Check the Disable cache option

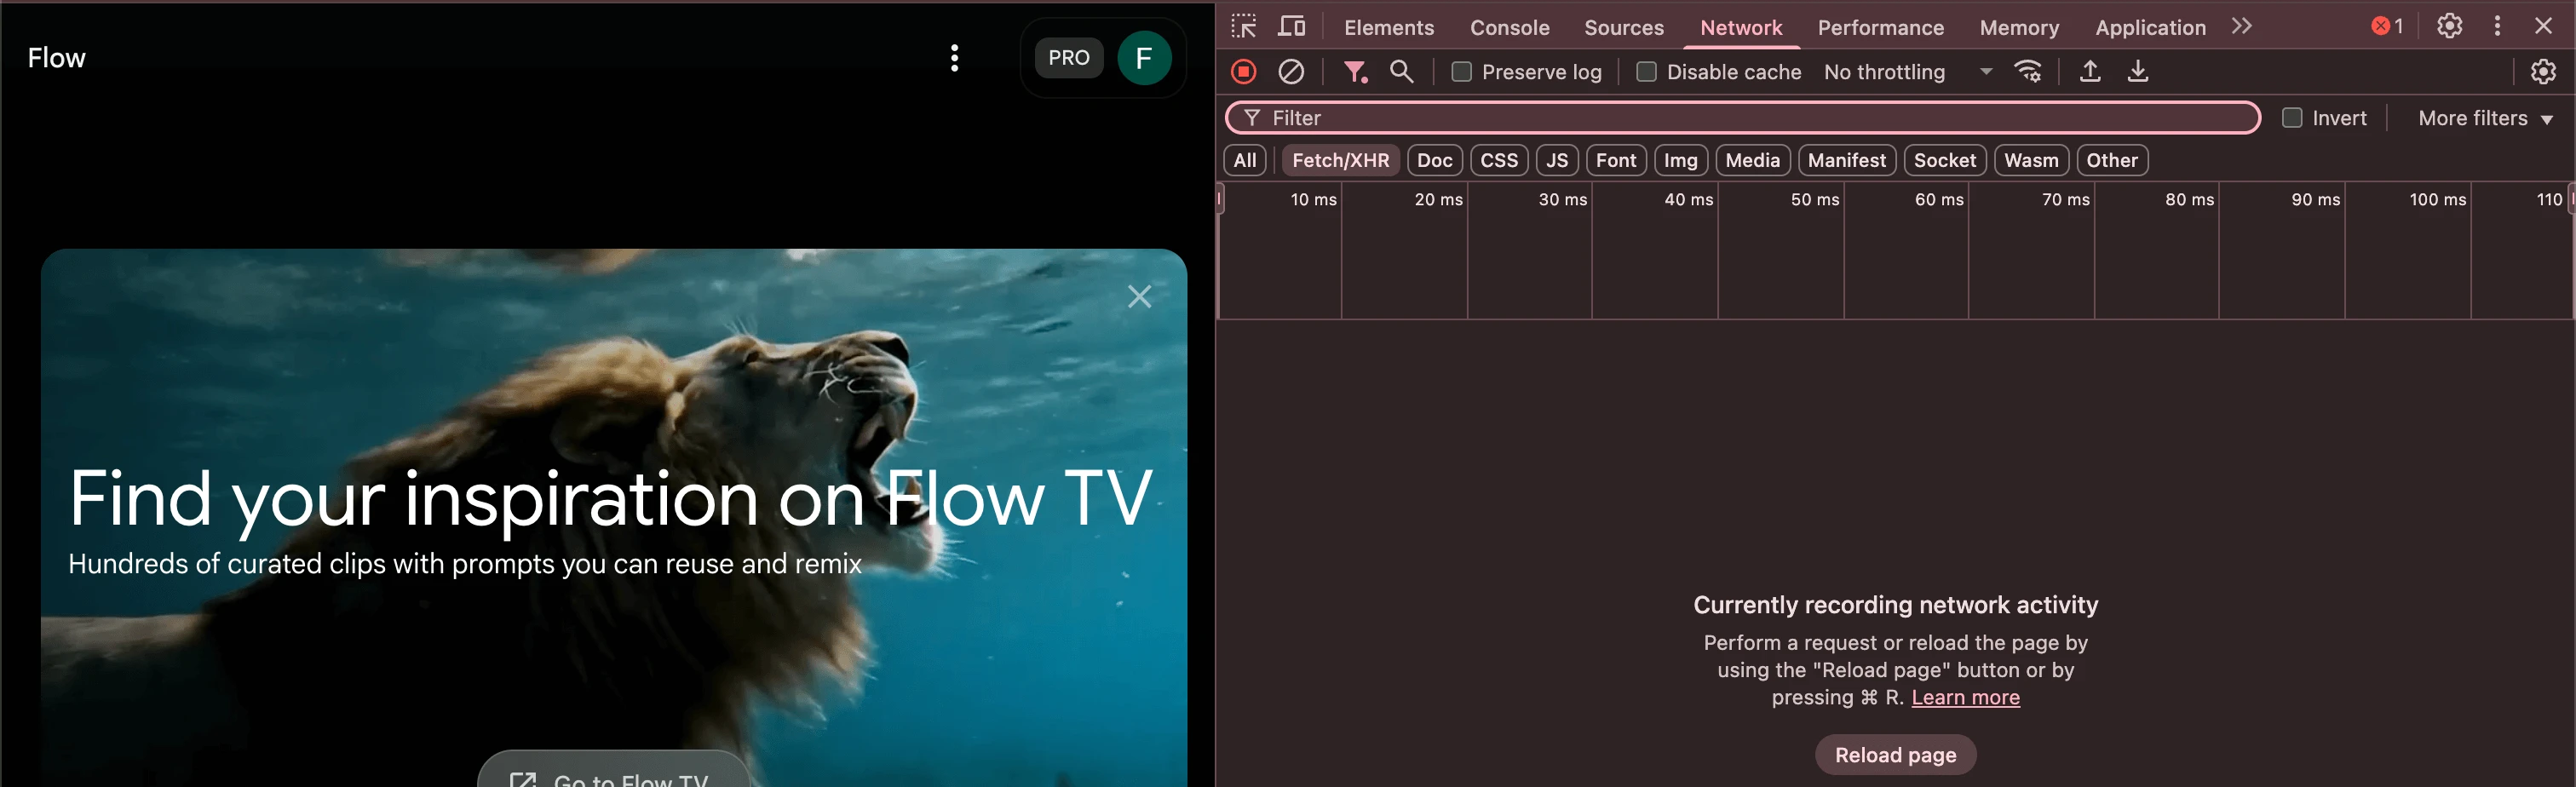1646,72
